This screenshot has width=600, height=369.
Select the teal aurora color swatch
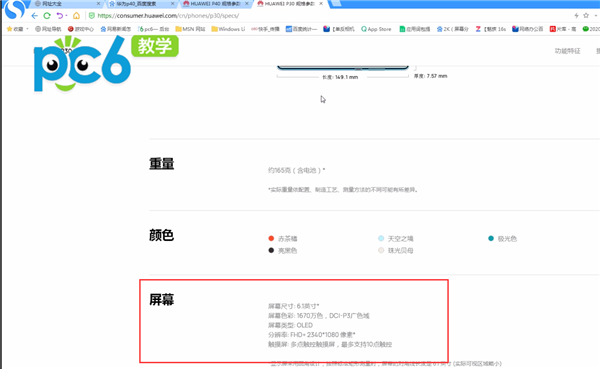tap(491, 238)
